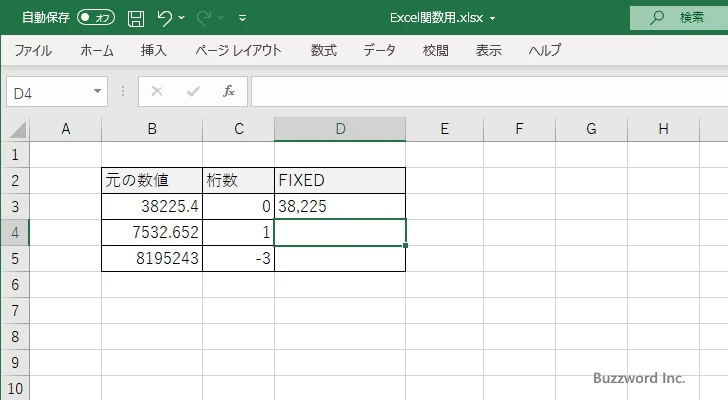The height and width of the screenshot is (400, 728).
Task: Select row 1 header
Action: coord(15,154)
